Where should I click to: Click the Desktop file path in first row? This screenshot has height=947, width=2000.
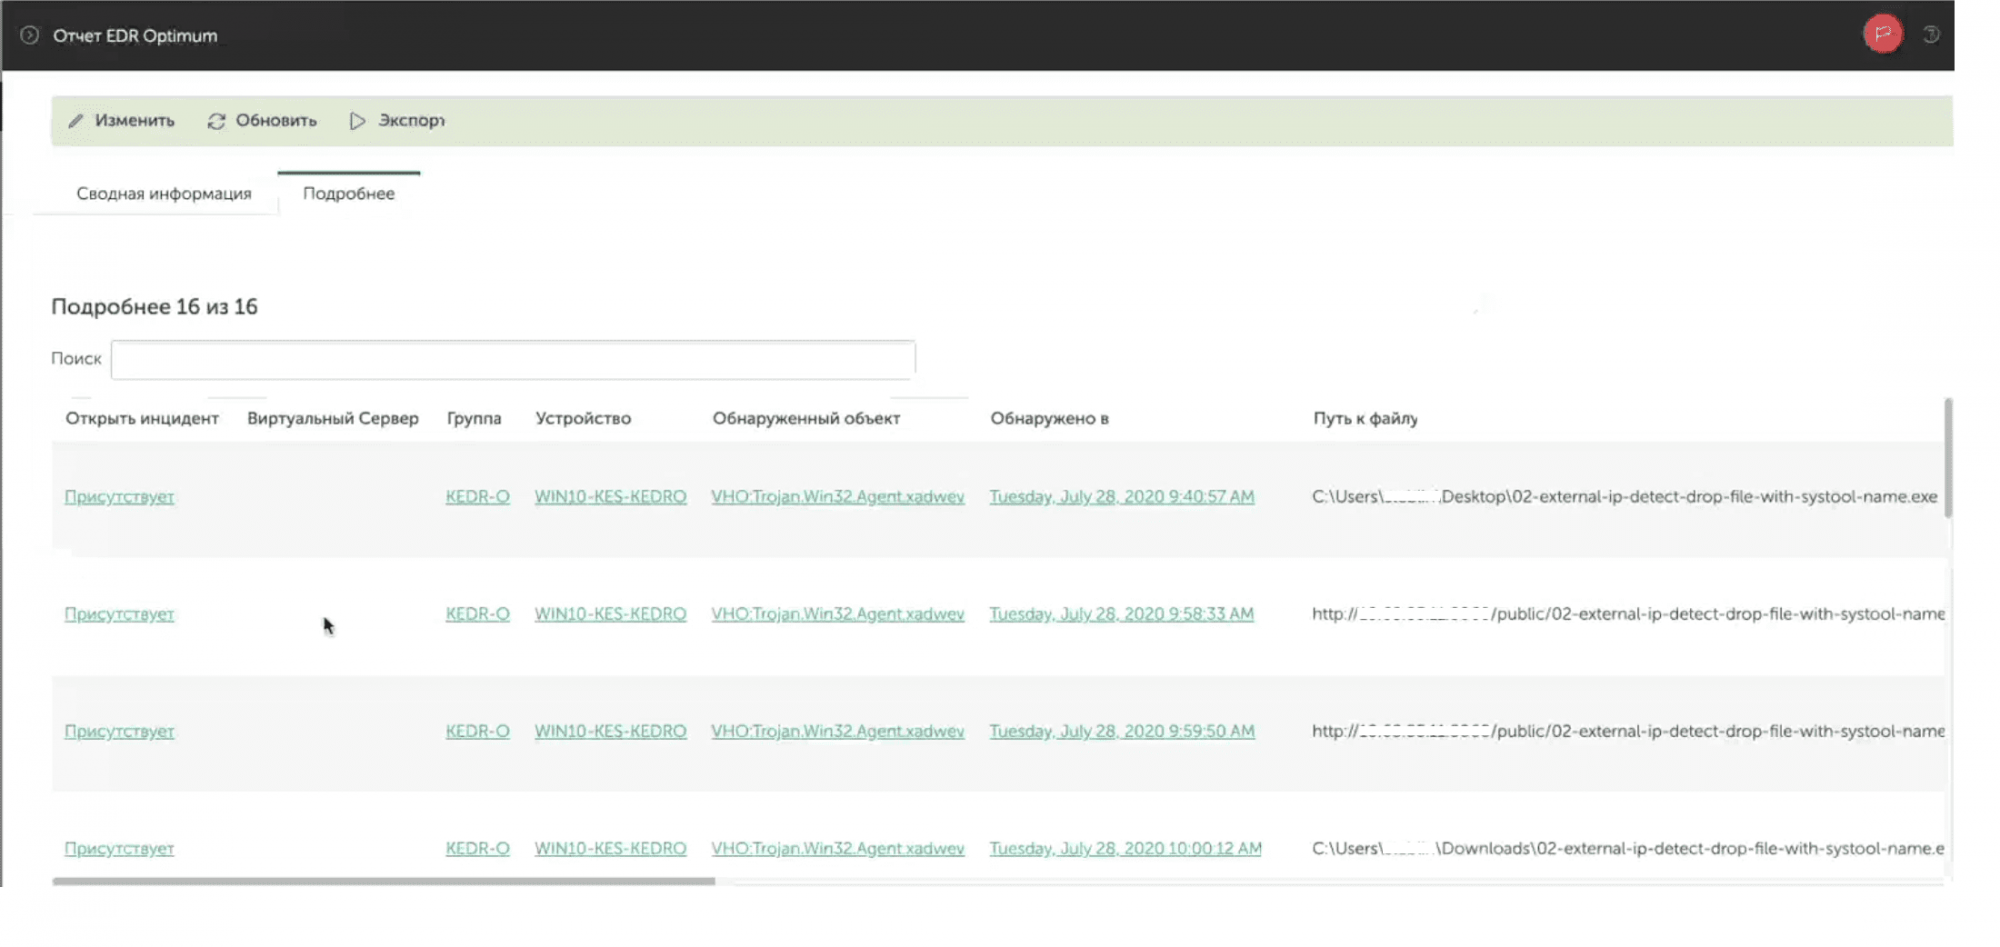[1625, 497]
